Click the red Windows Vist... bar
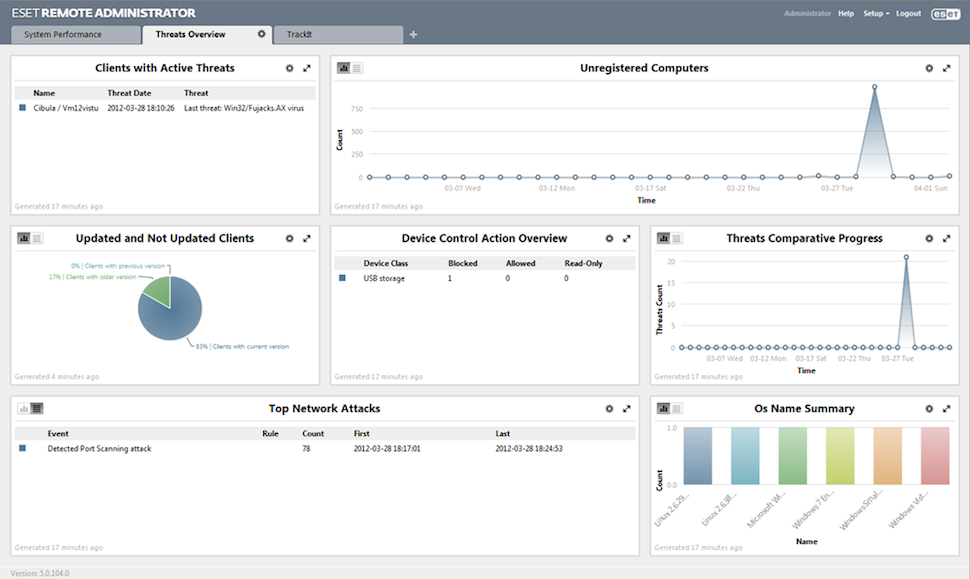 935,456
